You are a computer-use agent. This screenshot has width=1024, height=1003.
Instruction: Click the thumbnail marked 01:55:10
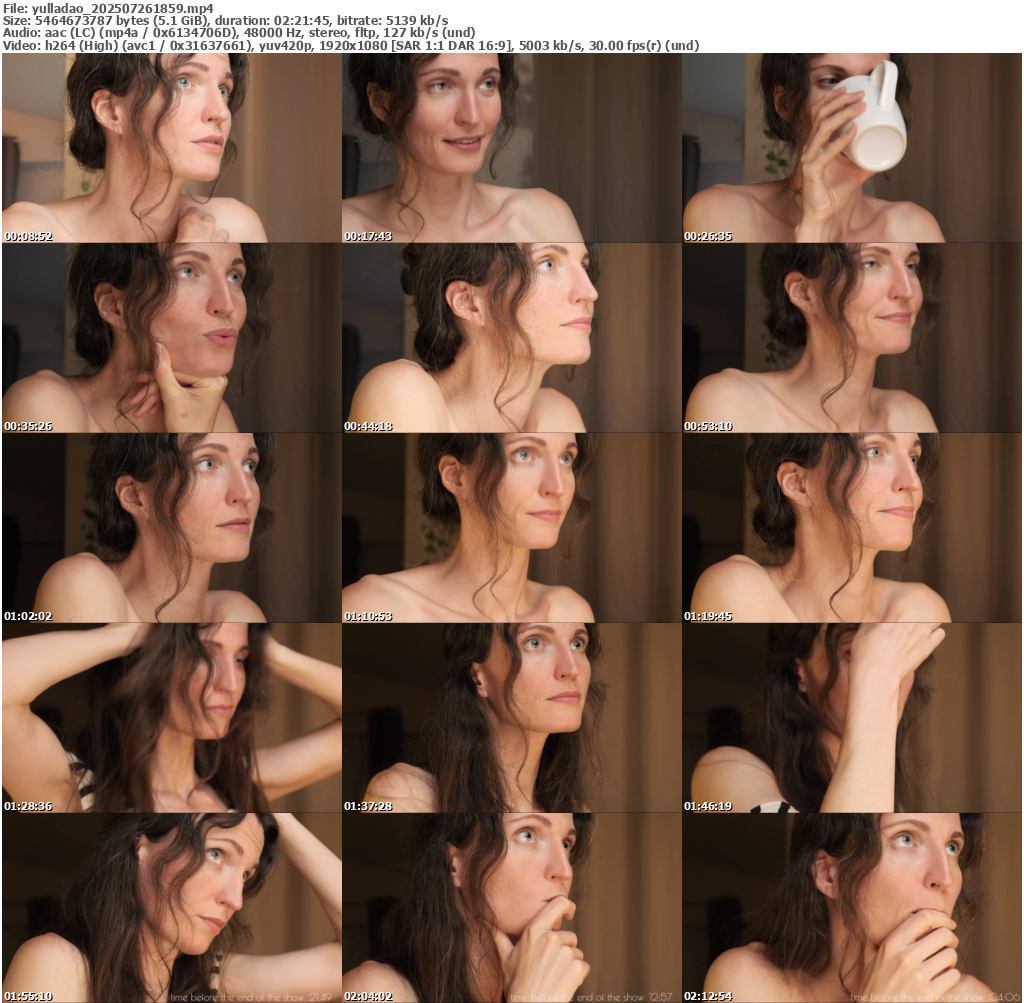[171, 907]
